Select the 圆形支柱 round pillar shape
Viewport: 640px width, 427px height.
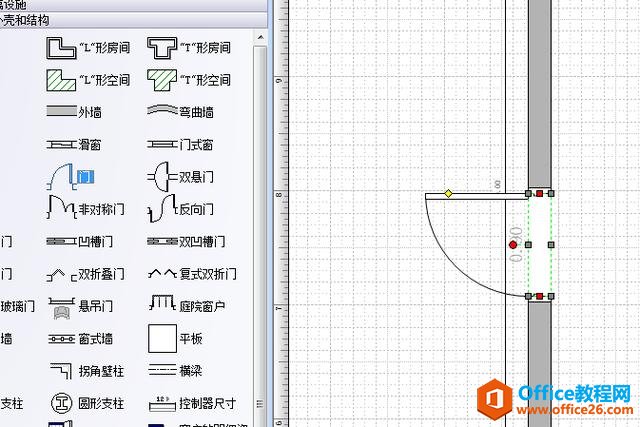pos(62,403)
